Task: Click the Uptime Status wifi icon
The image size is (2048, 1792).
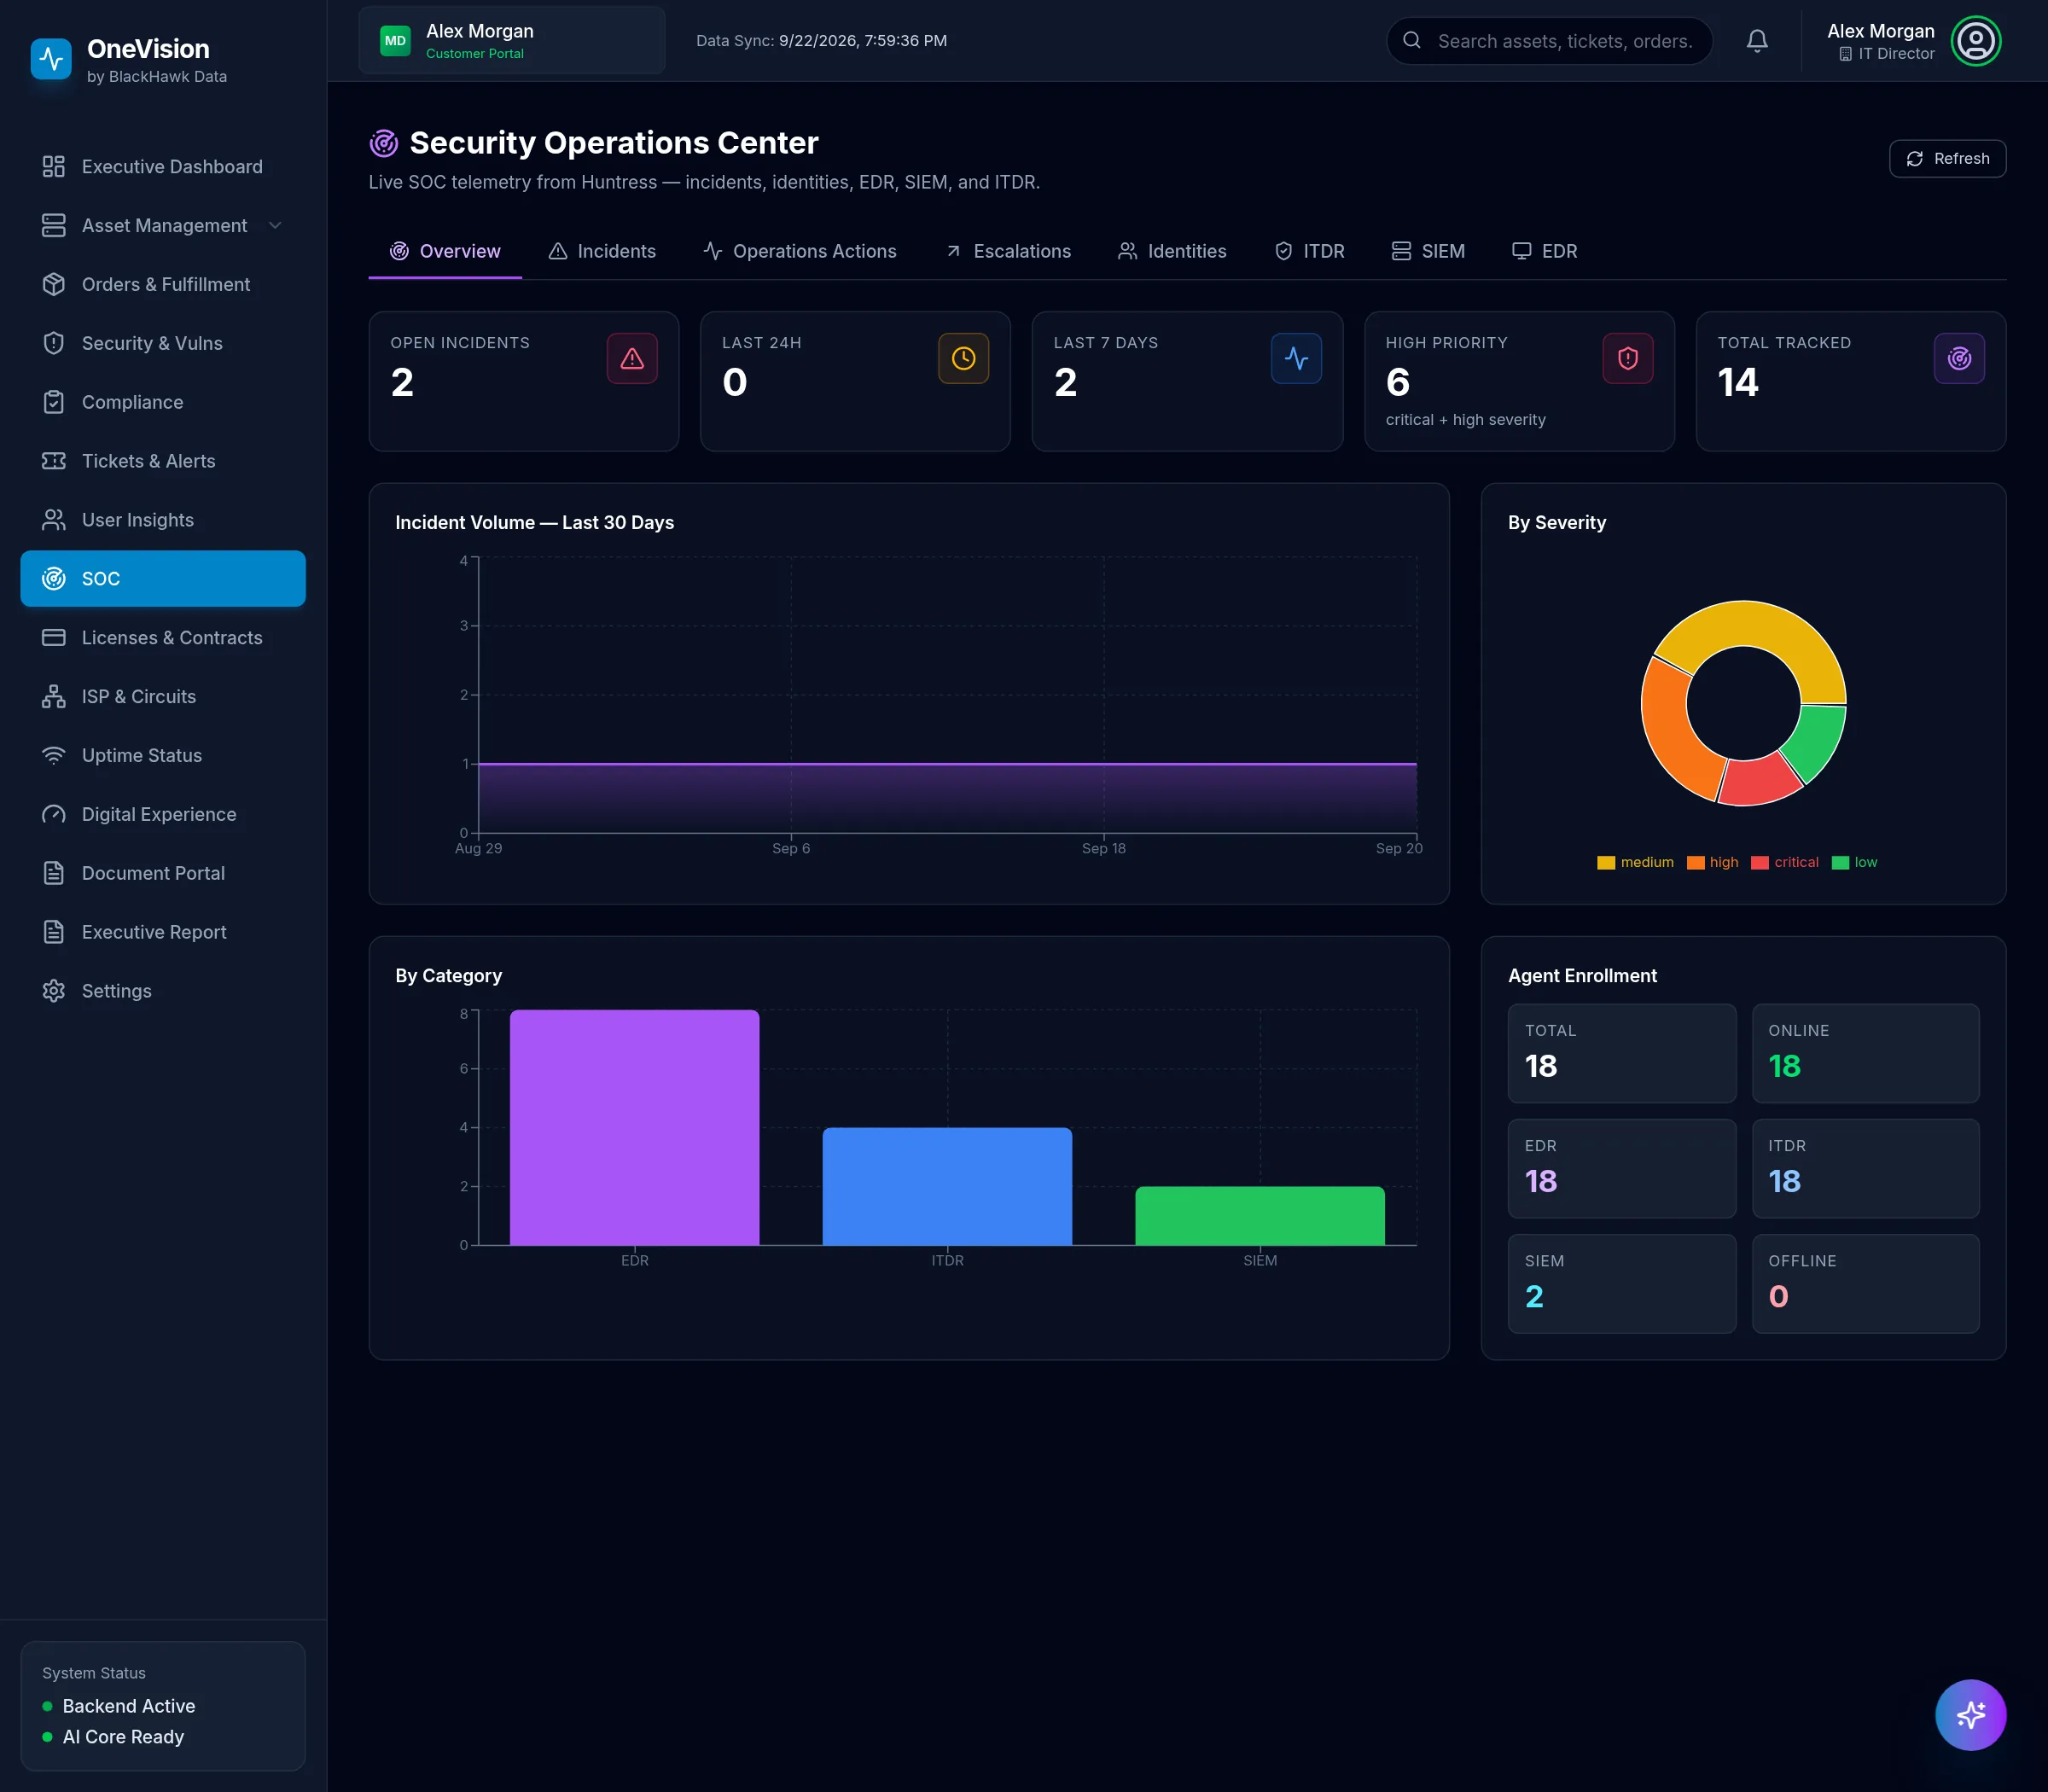Action: coord(54,755)
